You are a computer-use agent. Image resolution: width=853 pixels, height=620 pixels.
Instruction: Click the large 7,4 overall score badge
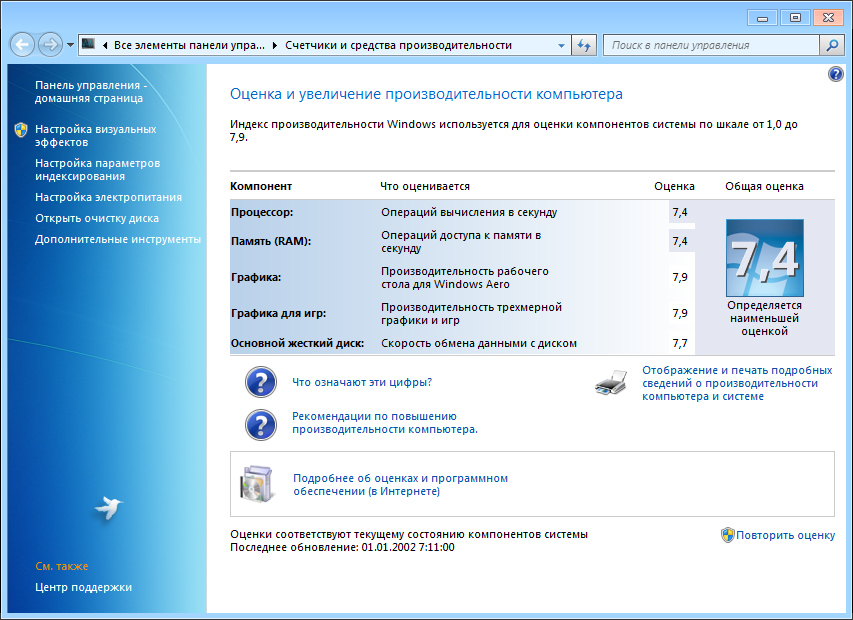764,258
